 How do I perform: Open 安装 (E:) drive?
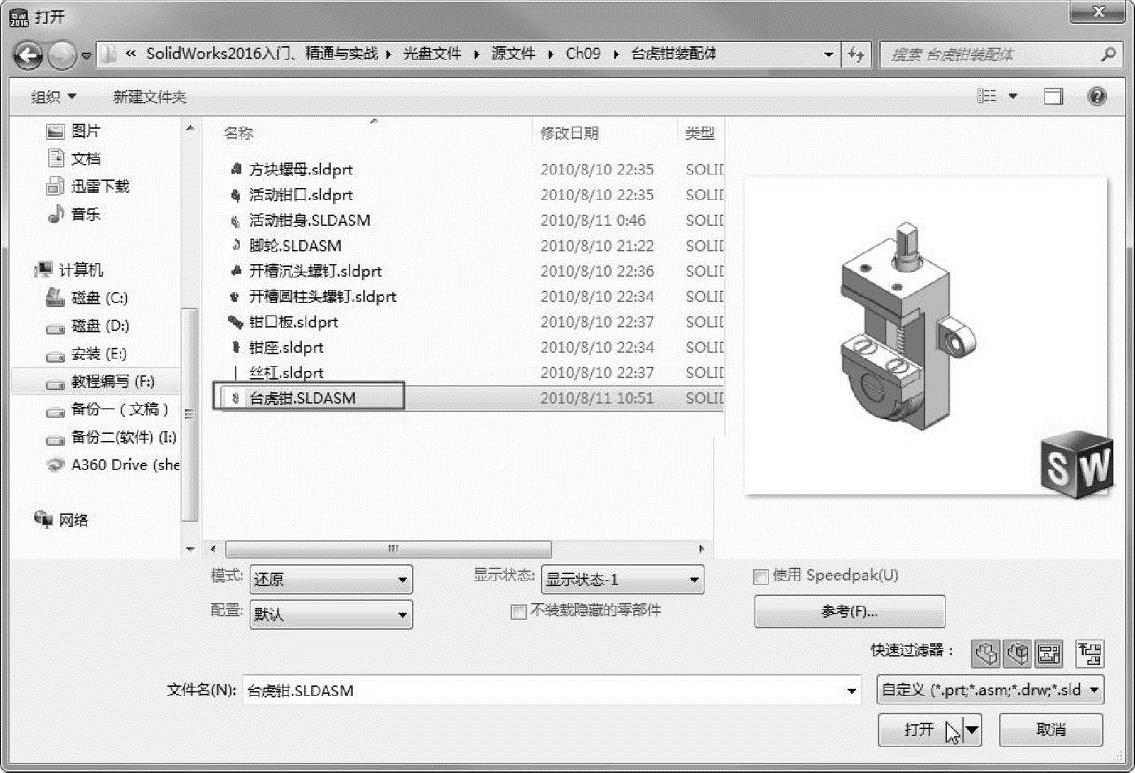click(x=85, y=354)
